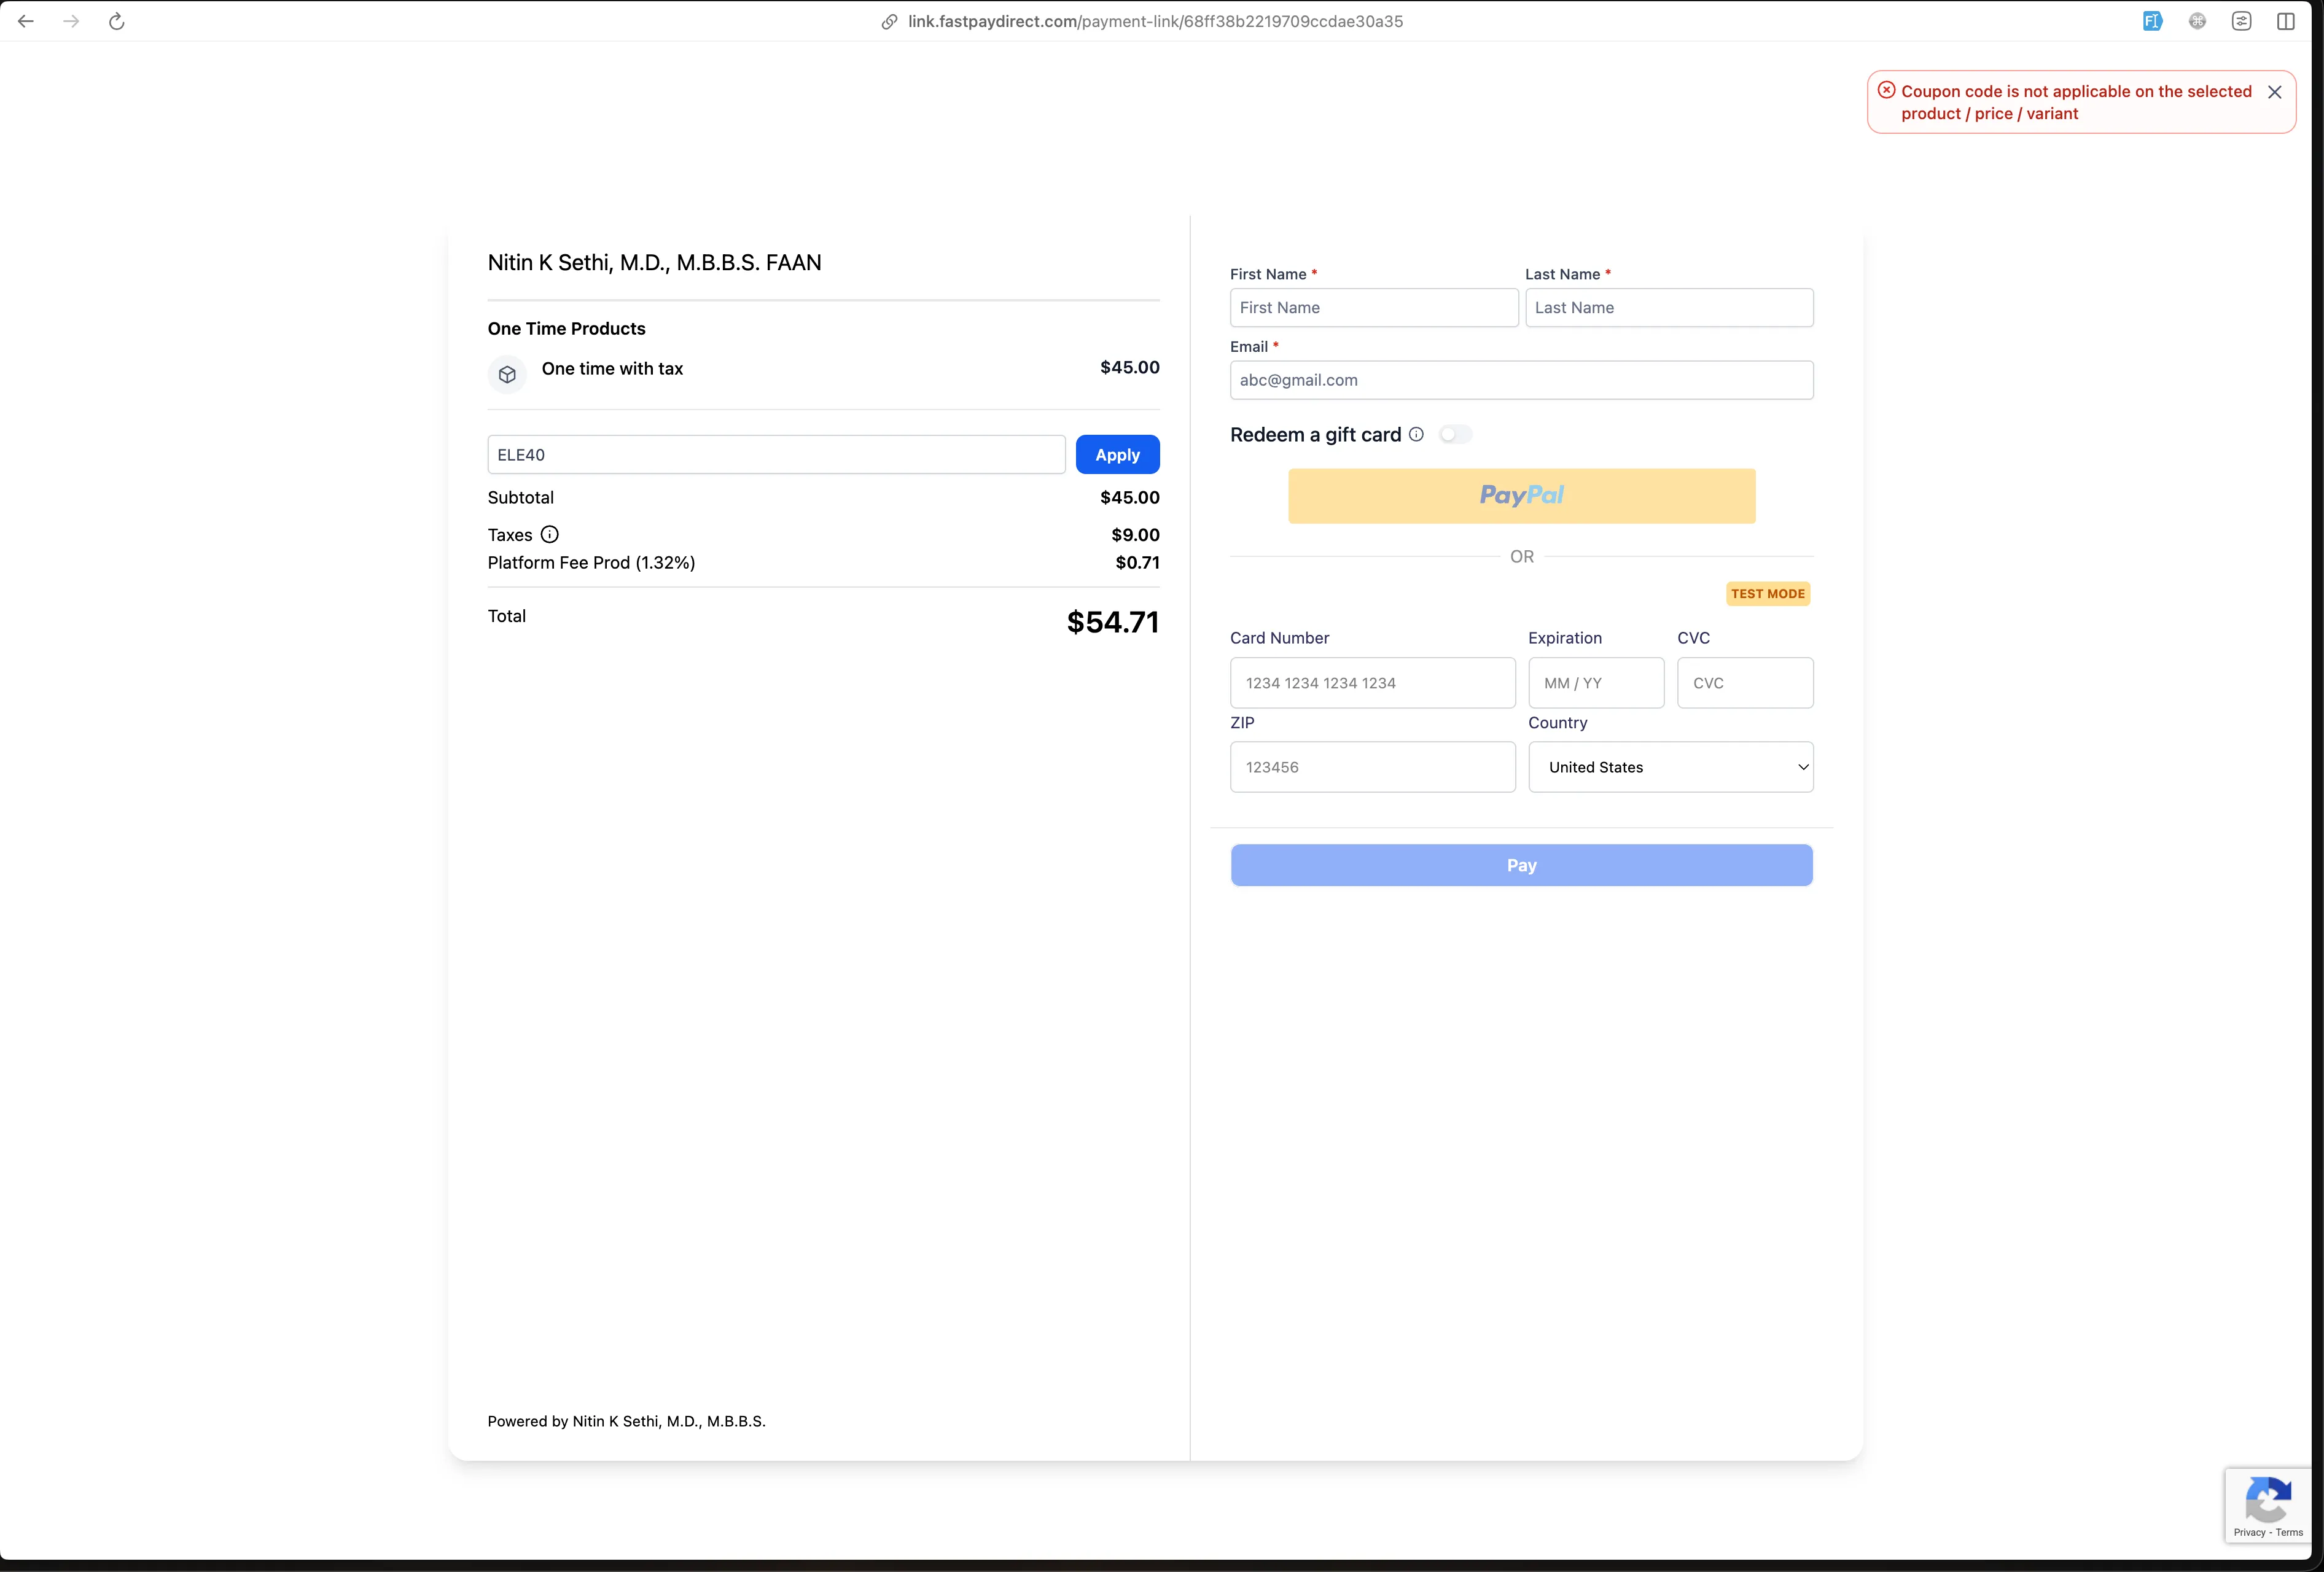Viewport: 2324px width, 1572px height.
Task: Click the info icon next to Taxes
Action: tap(549, 534)
